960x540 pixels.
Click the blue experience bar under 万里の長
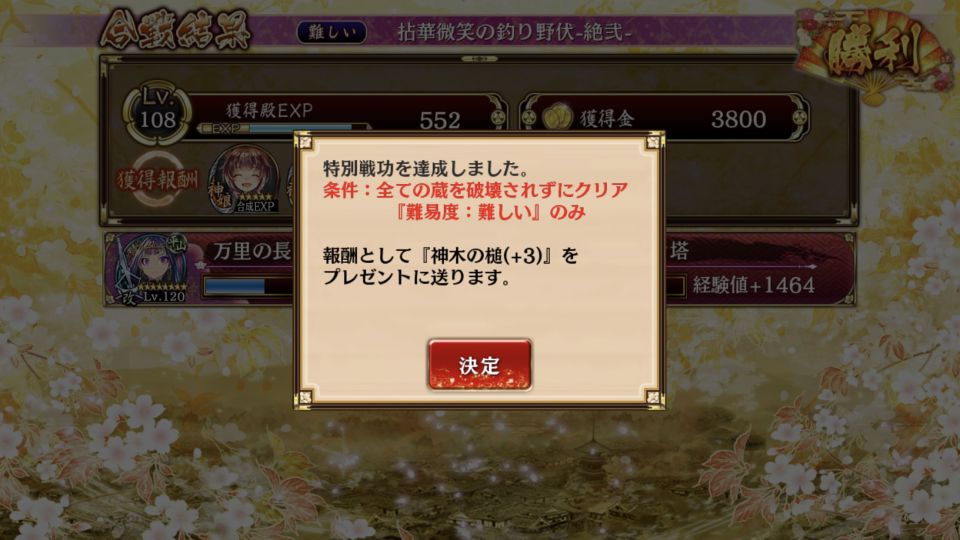click(x=249, y=287)
